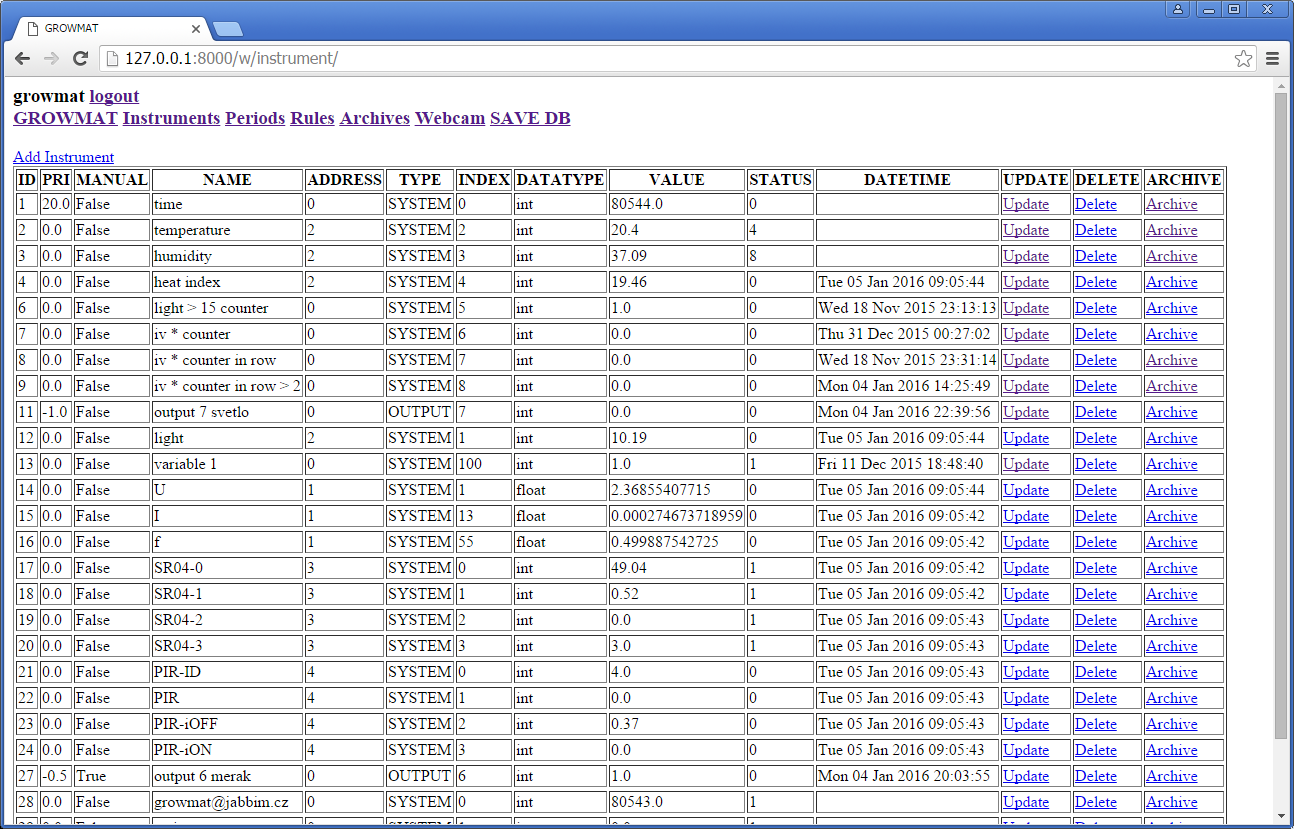Screen dimensions: 1294x829
Task: Archive the PIR-ID instrument
Action: point(1171,672)
